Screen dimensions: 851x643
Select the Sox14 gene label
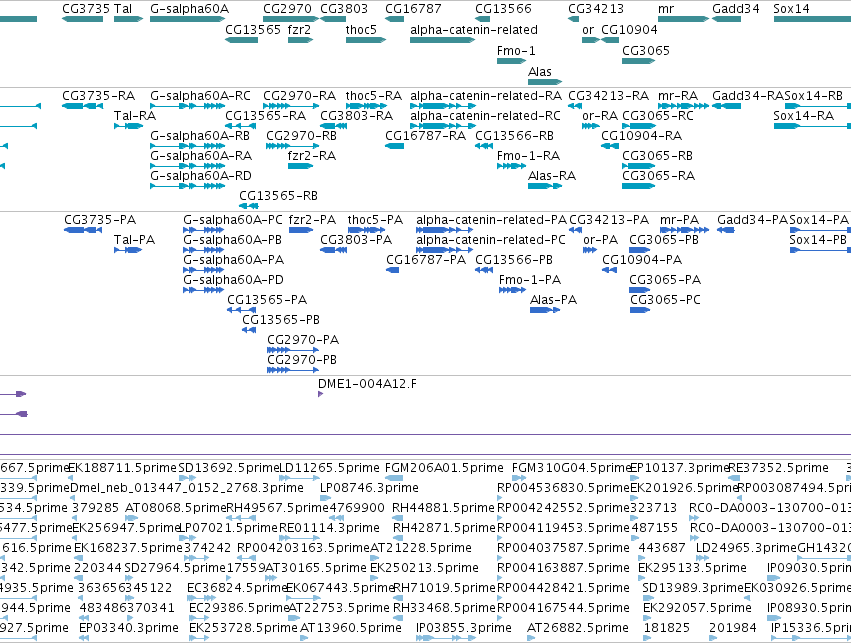pyautogui.click(x=791, y=9)
